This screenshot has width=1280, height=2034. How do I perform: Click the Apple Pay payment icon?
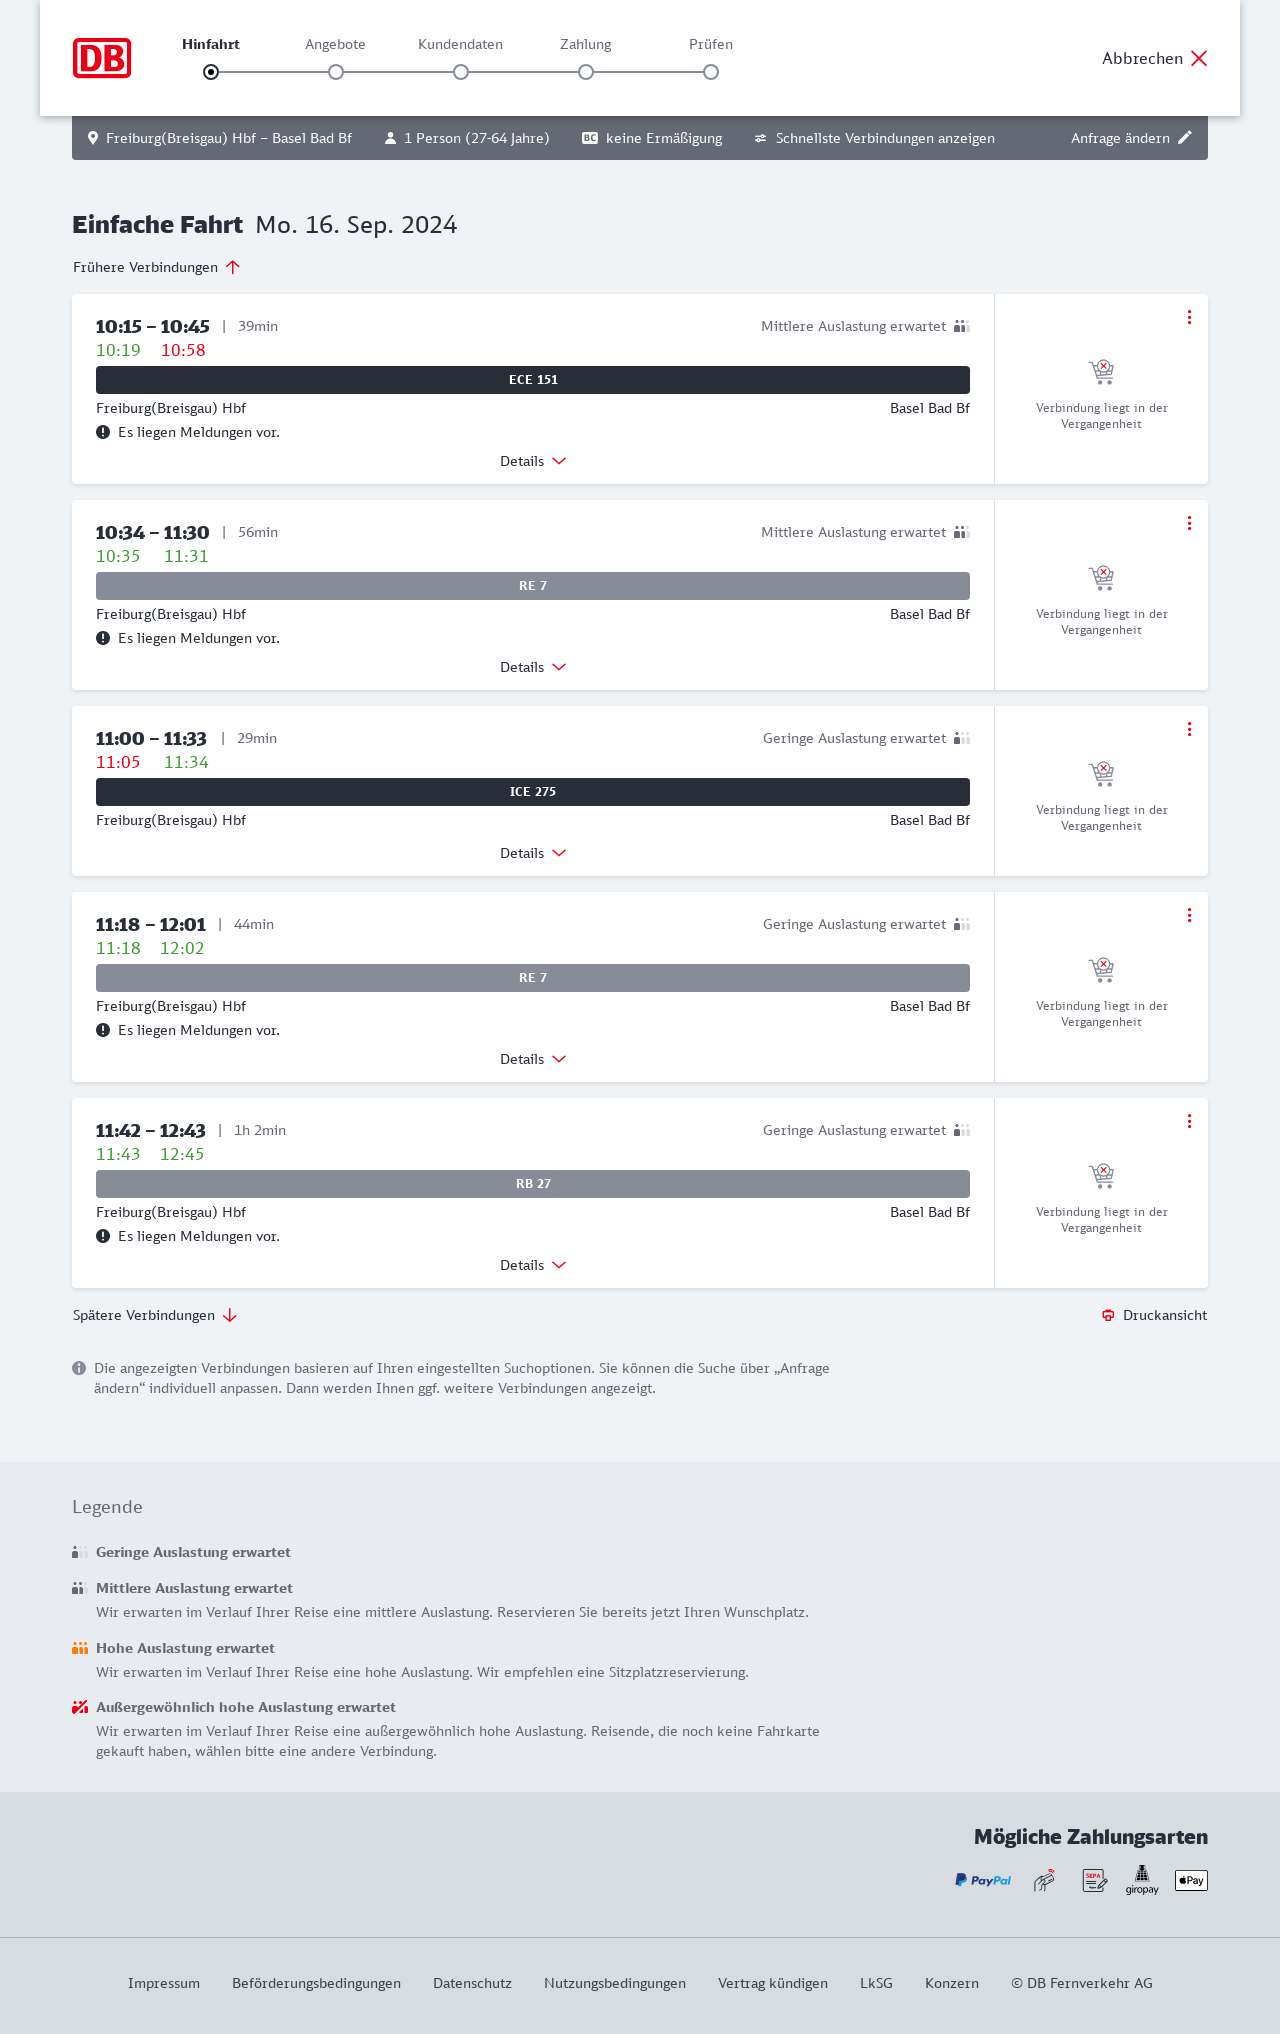click(x=1191, y=1880)
